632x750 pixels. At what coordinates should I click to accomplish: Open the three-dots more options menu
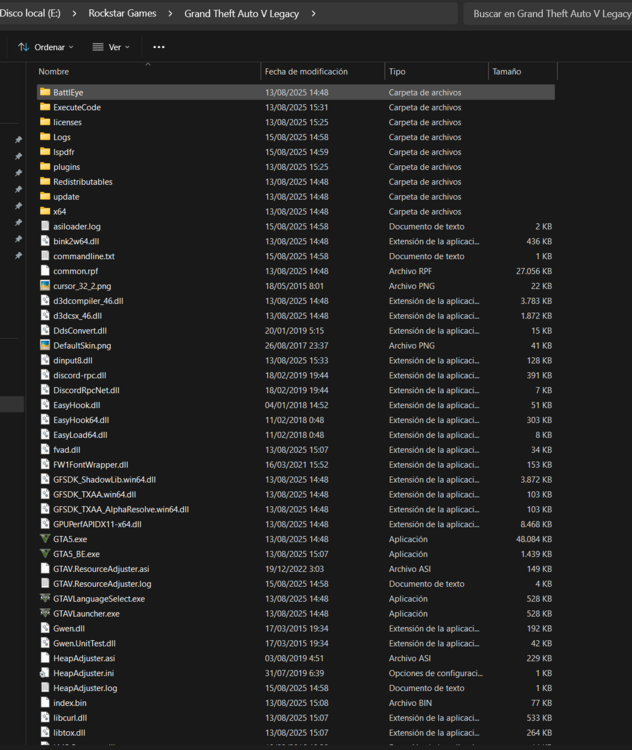coord(159,47)
